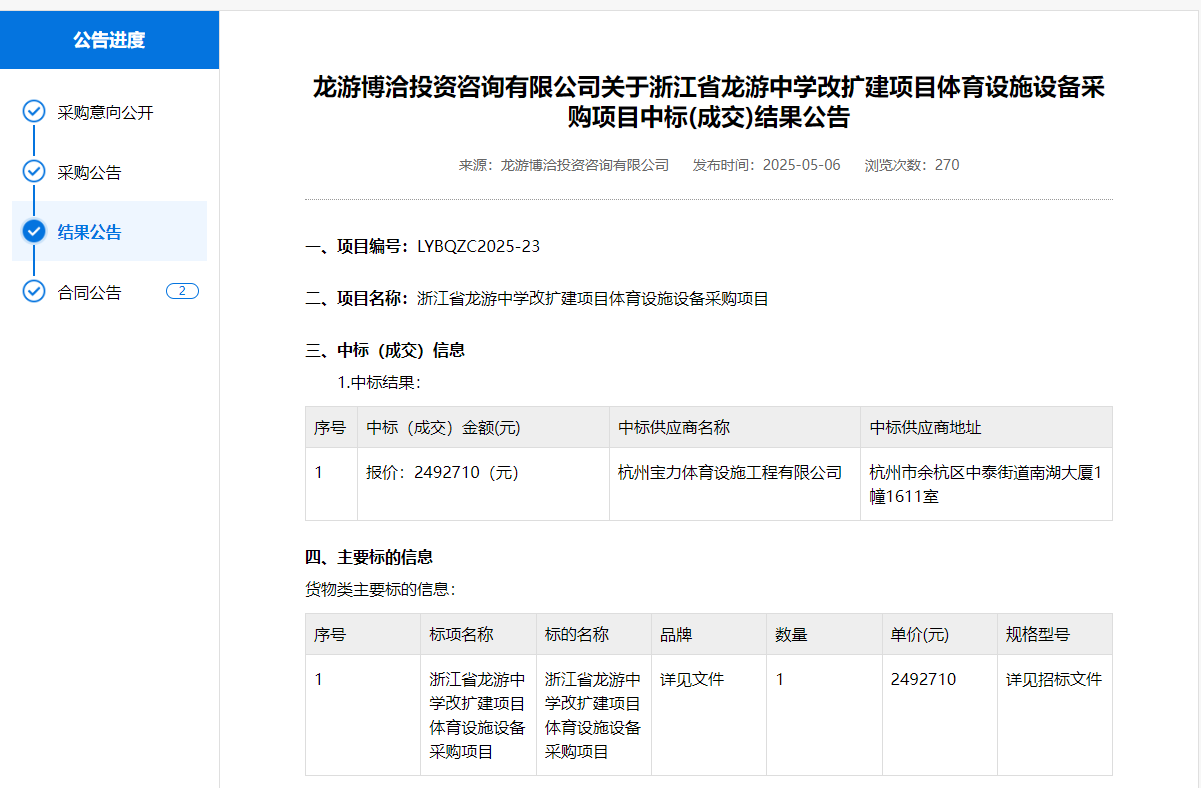This screenshot has height=788, width=1201.
Task: Click the winning supplier name 杭州宝力体育设施工程有限公司
Action: click(x=730, y=473)
